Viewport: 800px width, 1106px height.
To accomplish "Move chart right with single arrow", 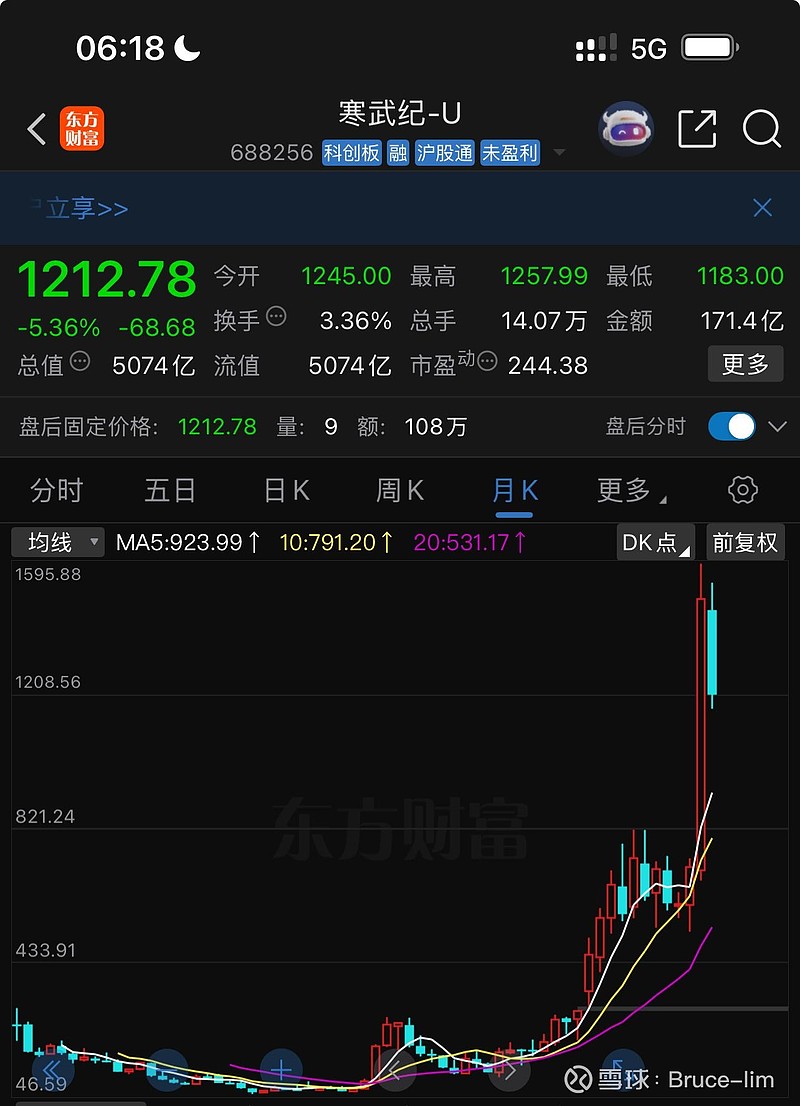I will (509, 1070).
